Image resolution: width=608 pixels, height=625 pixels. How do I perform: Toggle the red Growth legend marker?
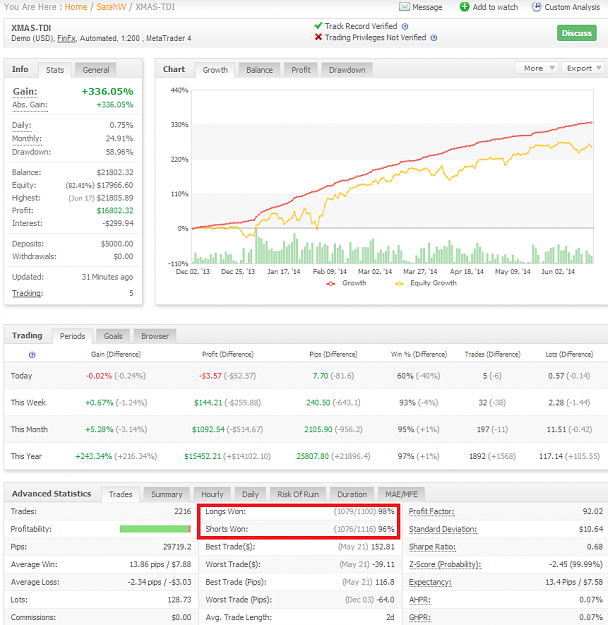tap(331, 283)
